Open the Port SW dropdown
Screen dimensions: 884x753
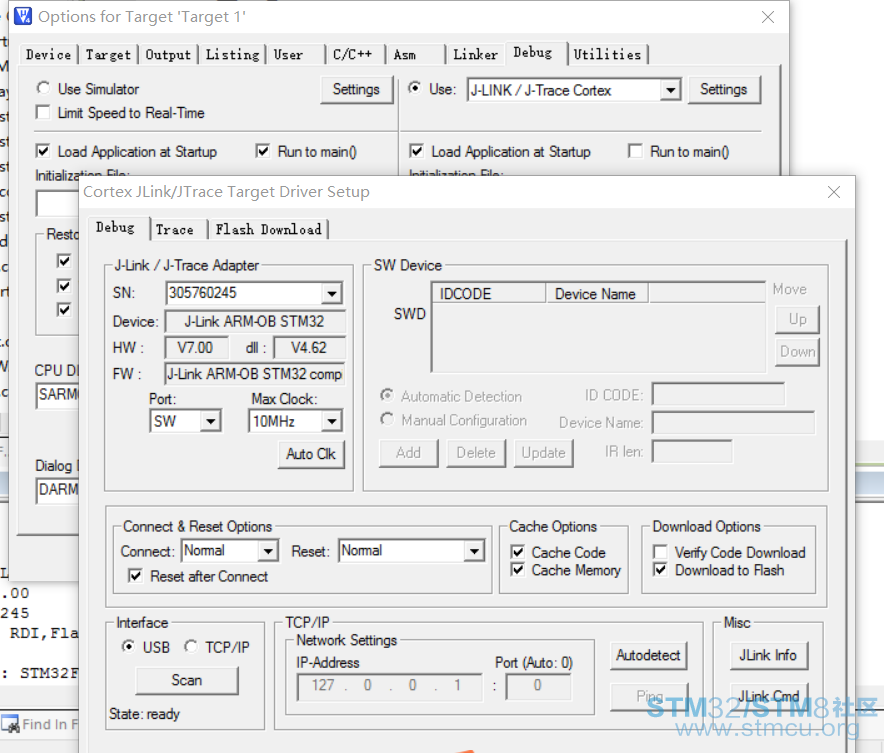tap(210, 421)
